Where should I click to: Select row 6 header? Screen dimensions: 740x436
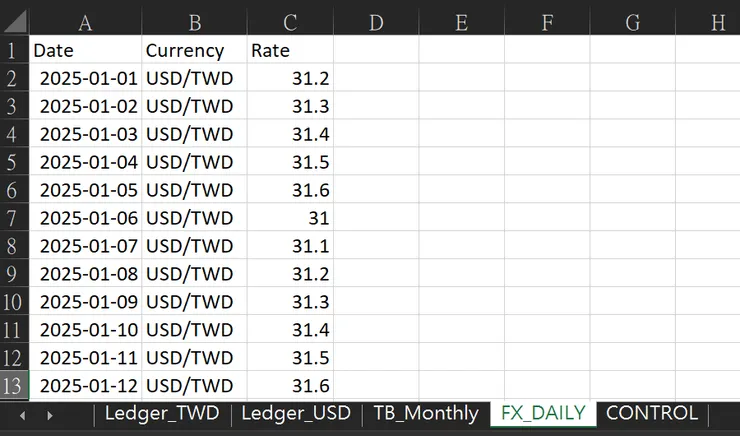14,189
